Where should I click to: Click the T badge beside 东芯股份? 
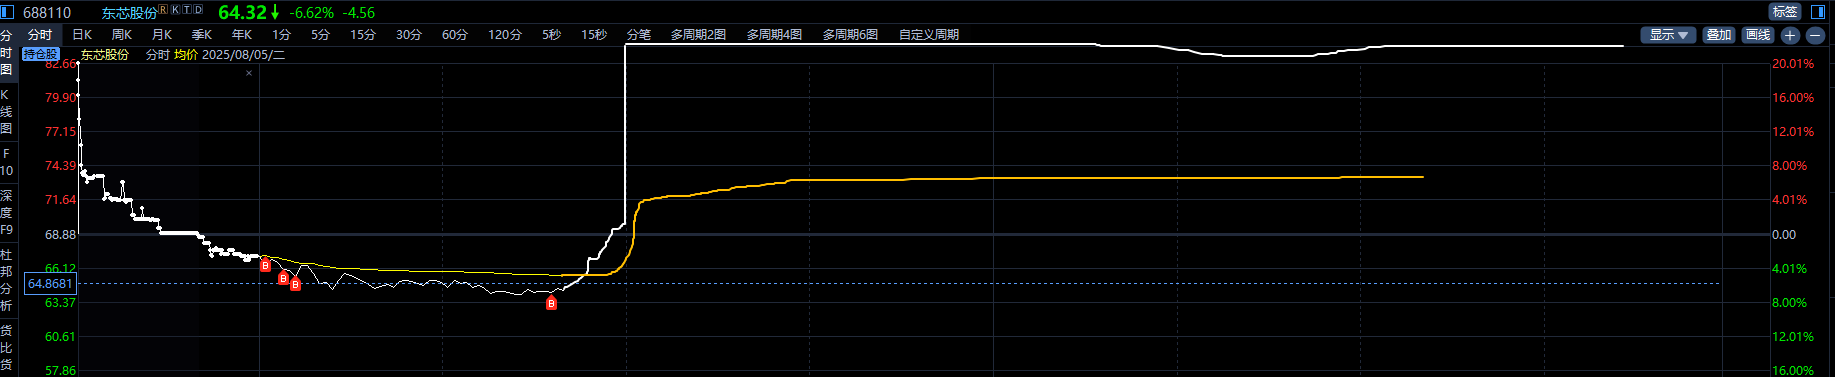pos(186,9)
